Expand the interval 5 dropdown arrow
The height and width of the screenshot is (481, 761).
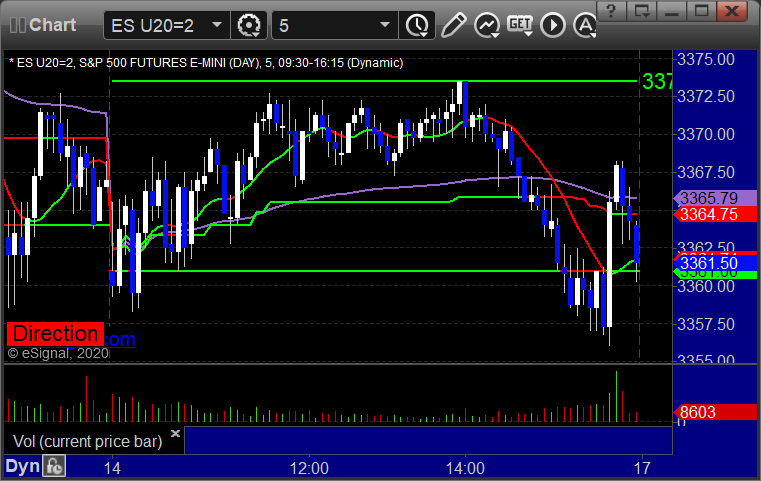tap(385, 25)
